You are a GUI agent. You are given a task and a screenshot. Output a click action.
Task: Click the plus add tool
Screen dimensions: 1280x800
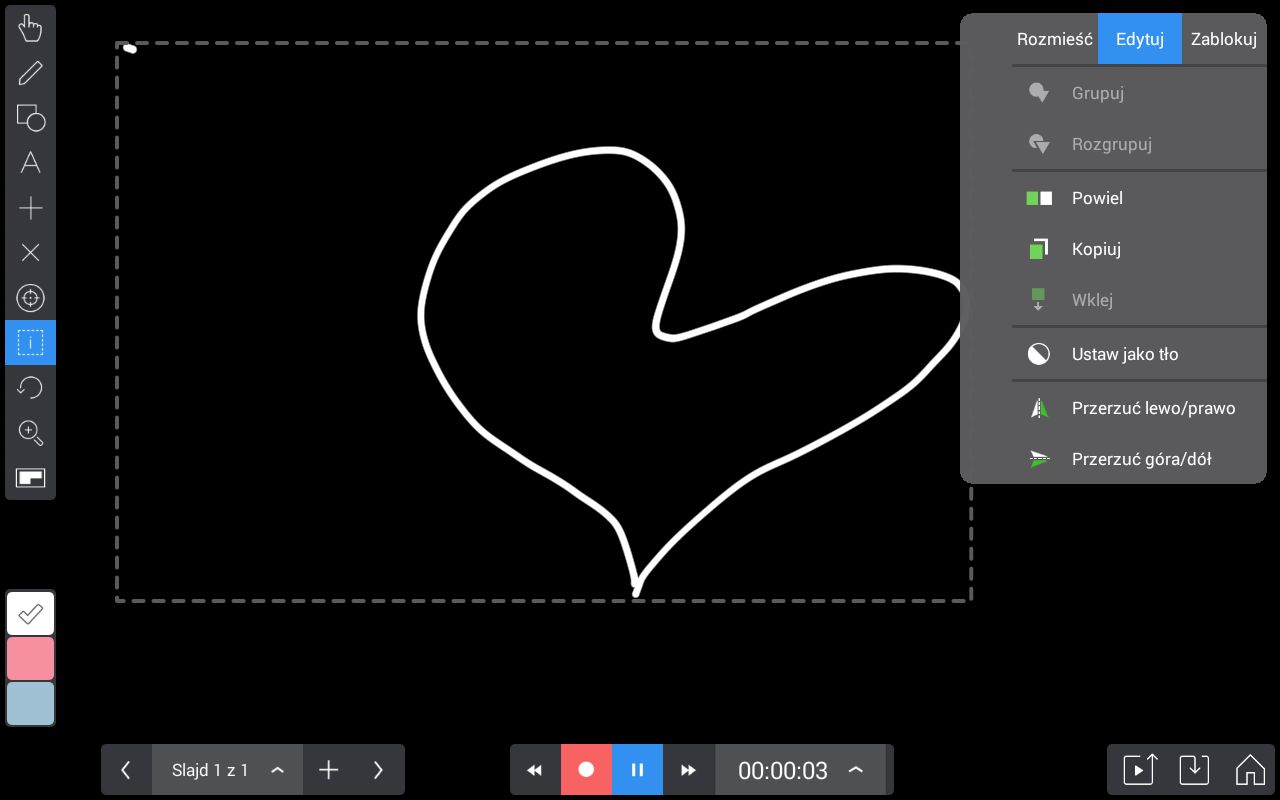[x=31, y=208]
